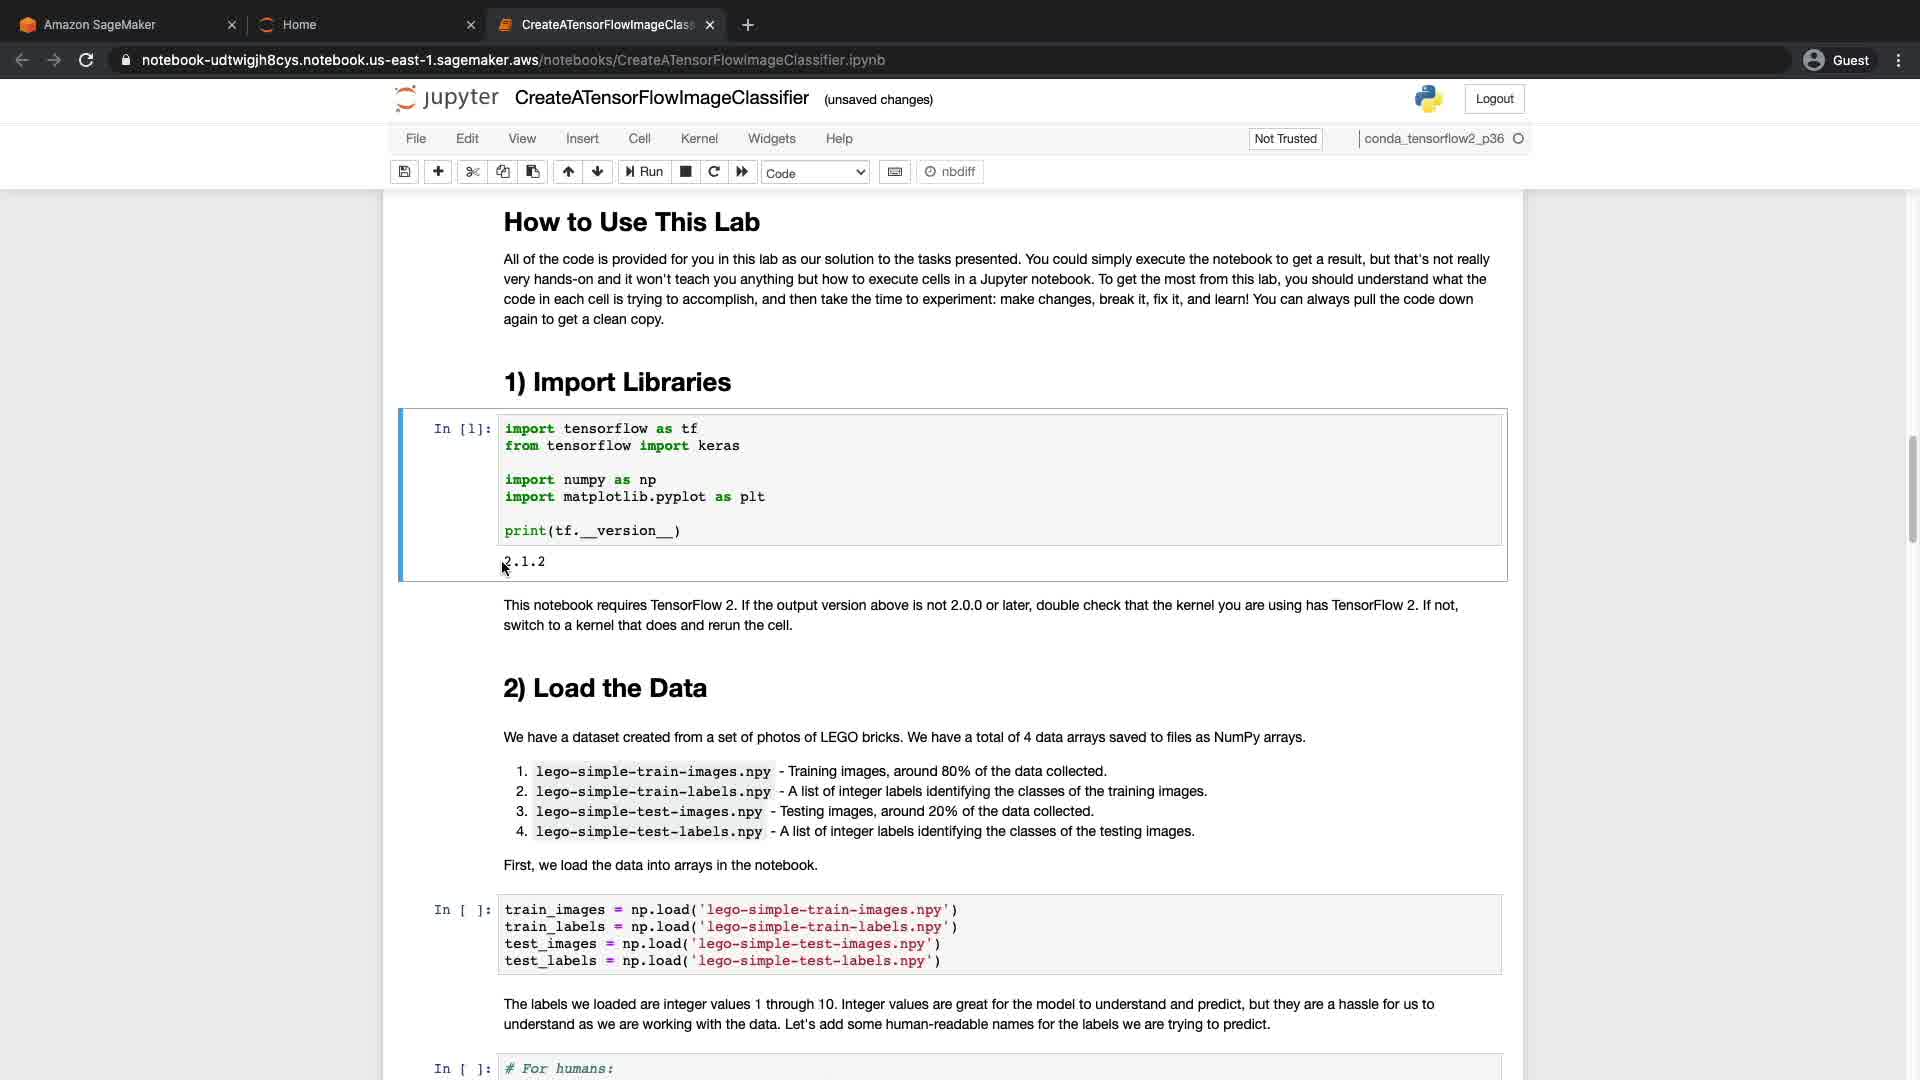Interrupt the kernel with stop icon
Image resolution: width=1920 pixels, height=1080 pixels.
(686, 172)
